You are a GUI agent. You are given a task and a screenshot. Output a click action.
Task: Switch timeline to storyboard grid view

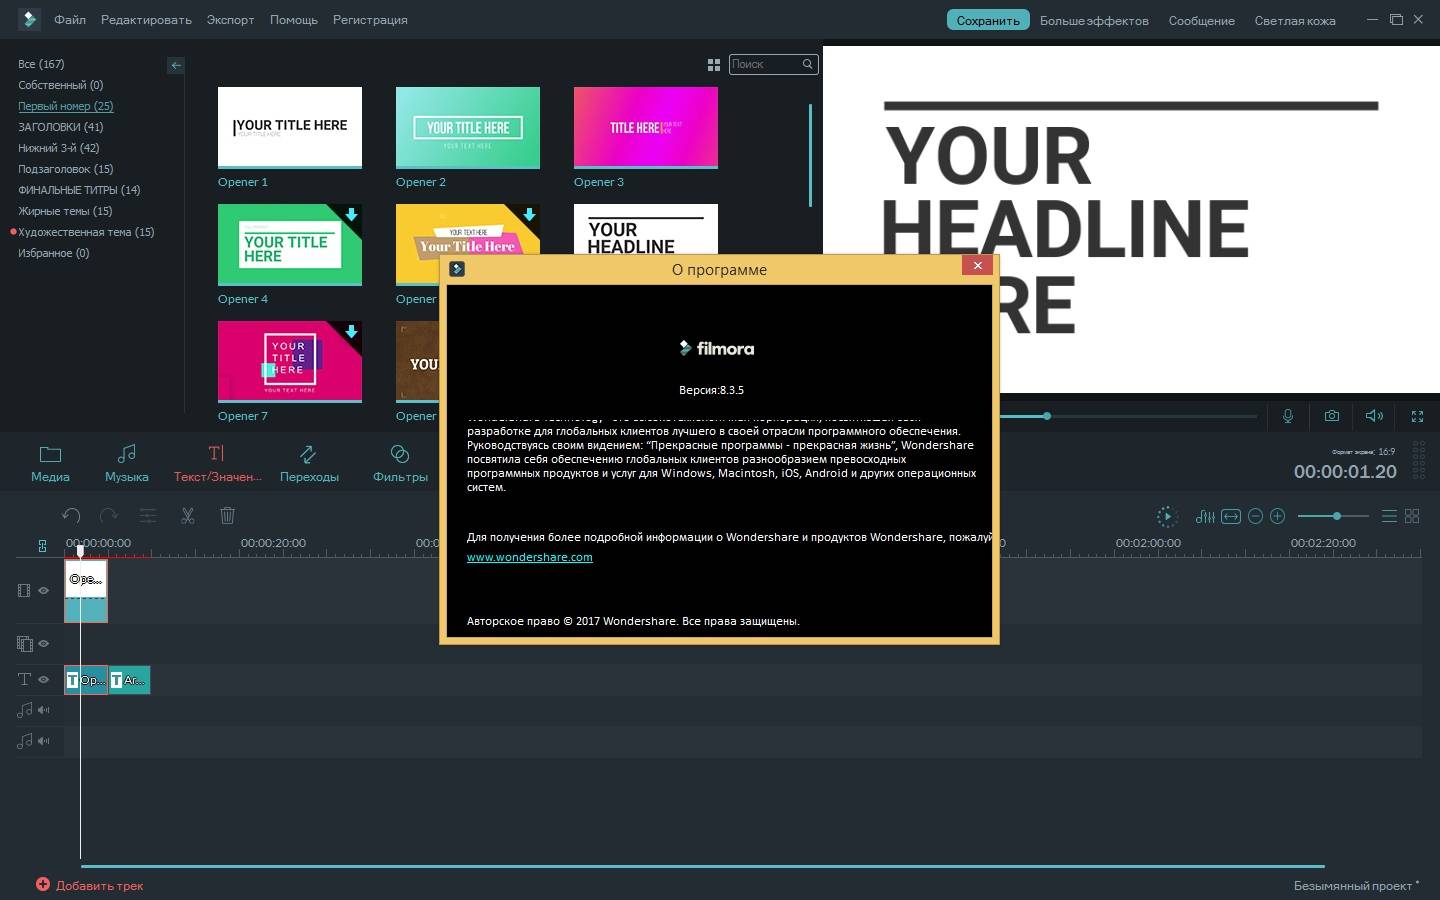tap(1412, 516)
